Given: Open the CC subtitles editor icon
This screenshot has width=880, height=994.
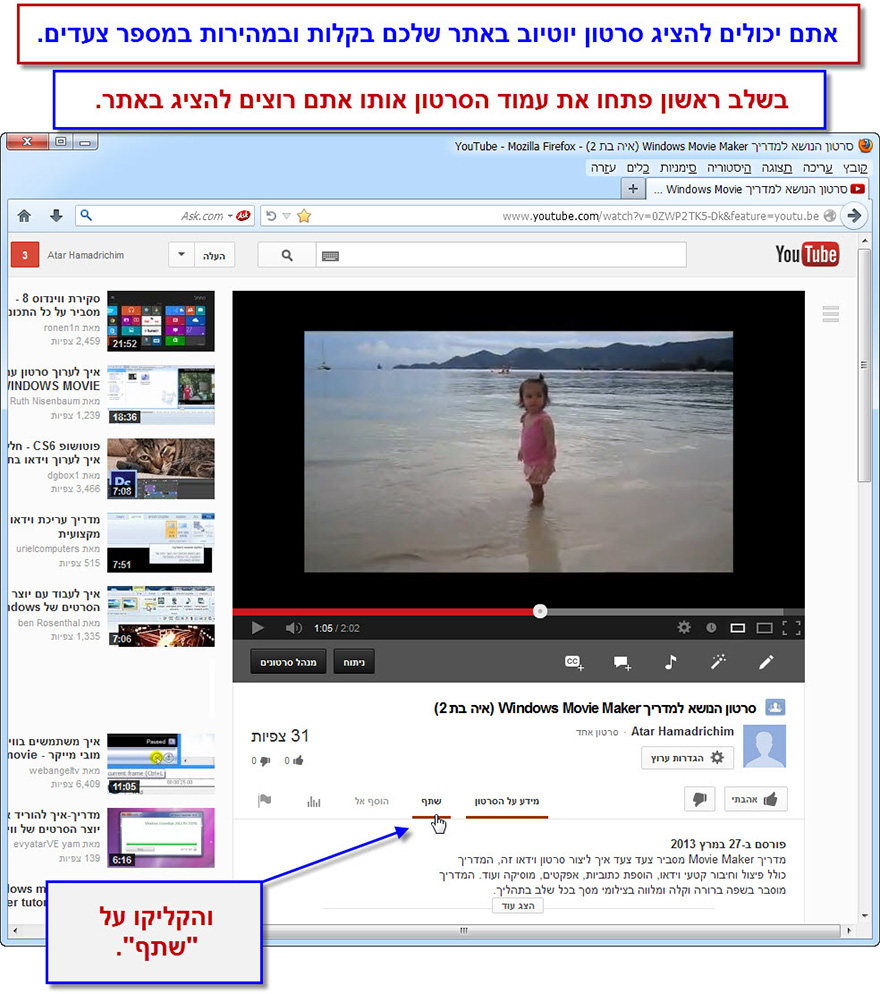Looking at the screenshot, I should (573, 662).
